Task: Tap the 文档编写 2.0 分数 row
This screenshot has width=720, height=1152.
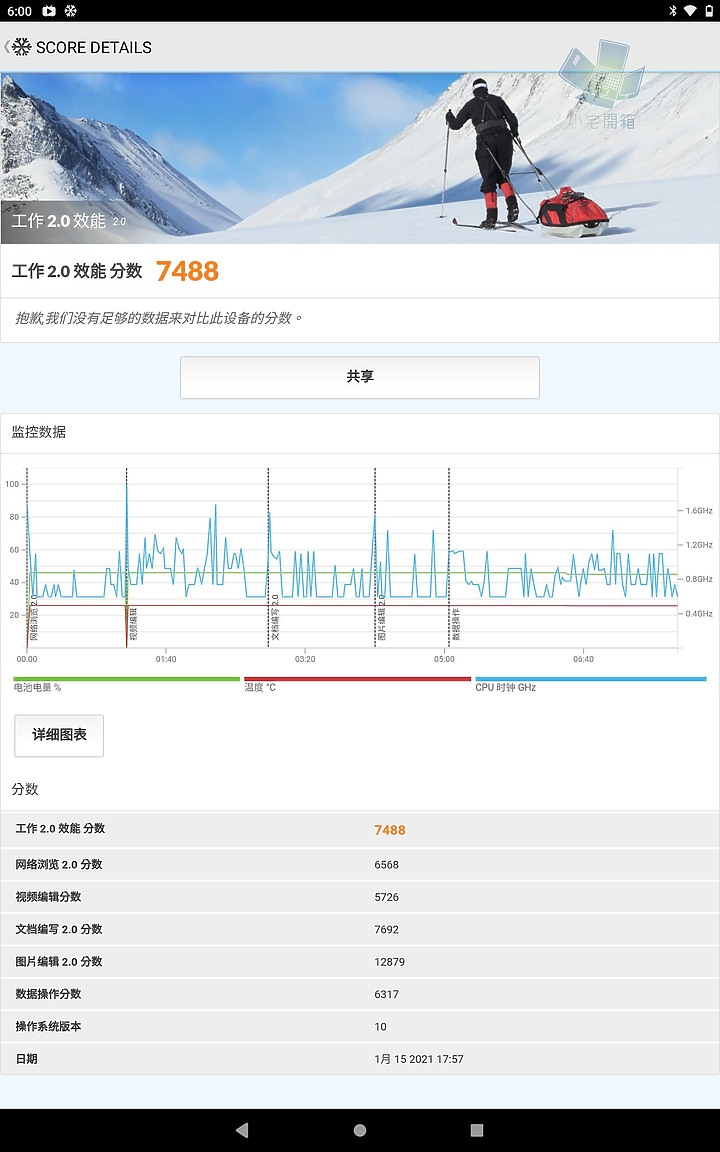Action: pyautogui.click(x=360, y=929)
